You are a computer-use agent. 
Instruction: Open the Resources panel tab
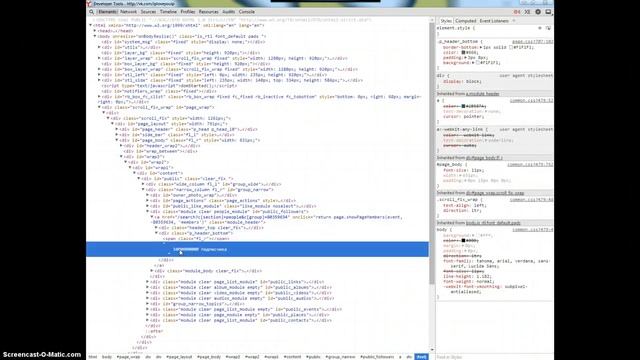pyautogui.click(x=209, y=12)
